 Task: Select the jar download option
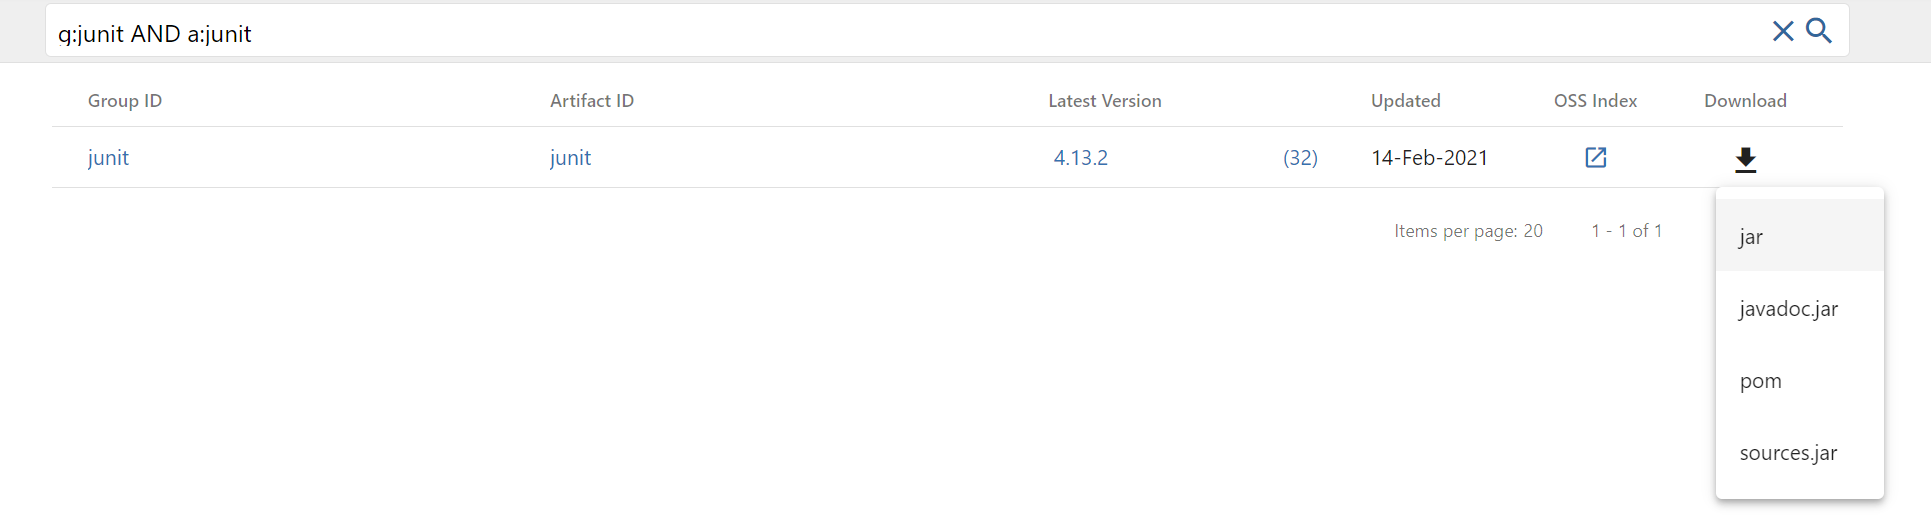[x=1751, y=237]
